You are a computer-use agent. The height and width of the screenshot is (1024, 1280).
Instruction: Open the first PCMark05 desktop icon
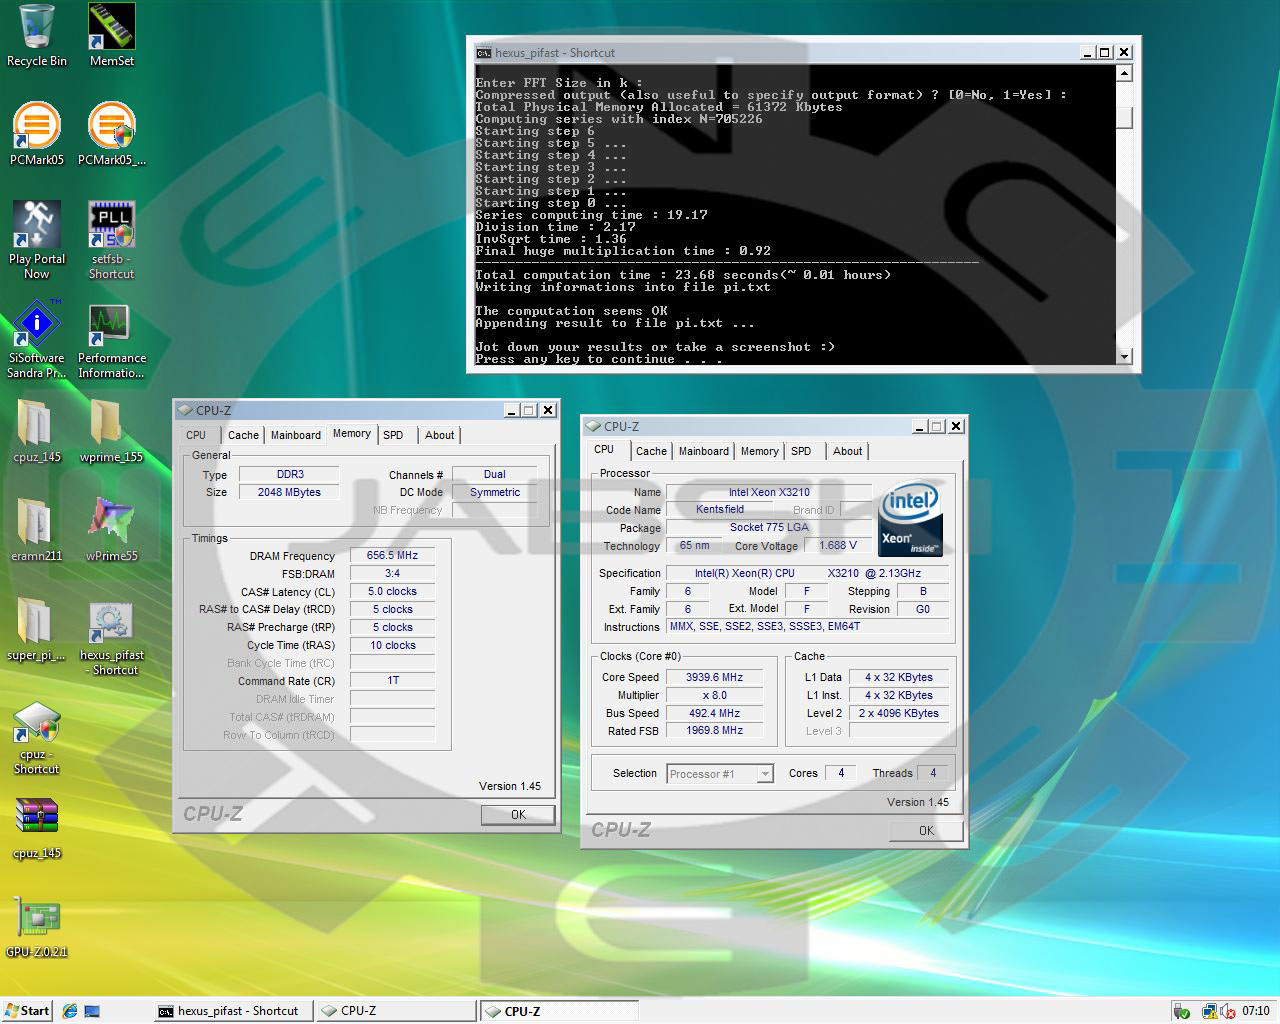37,134
